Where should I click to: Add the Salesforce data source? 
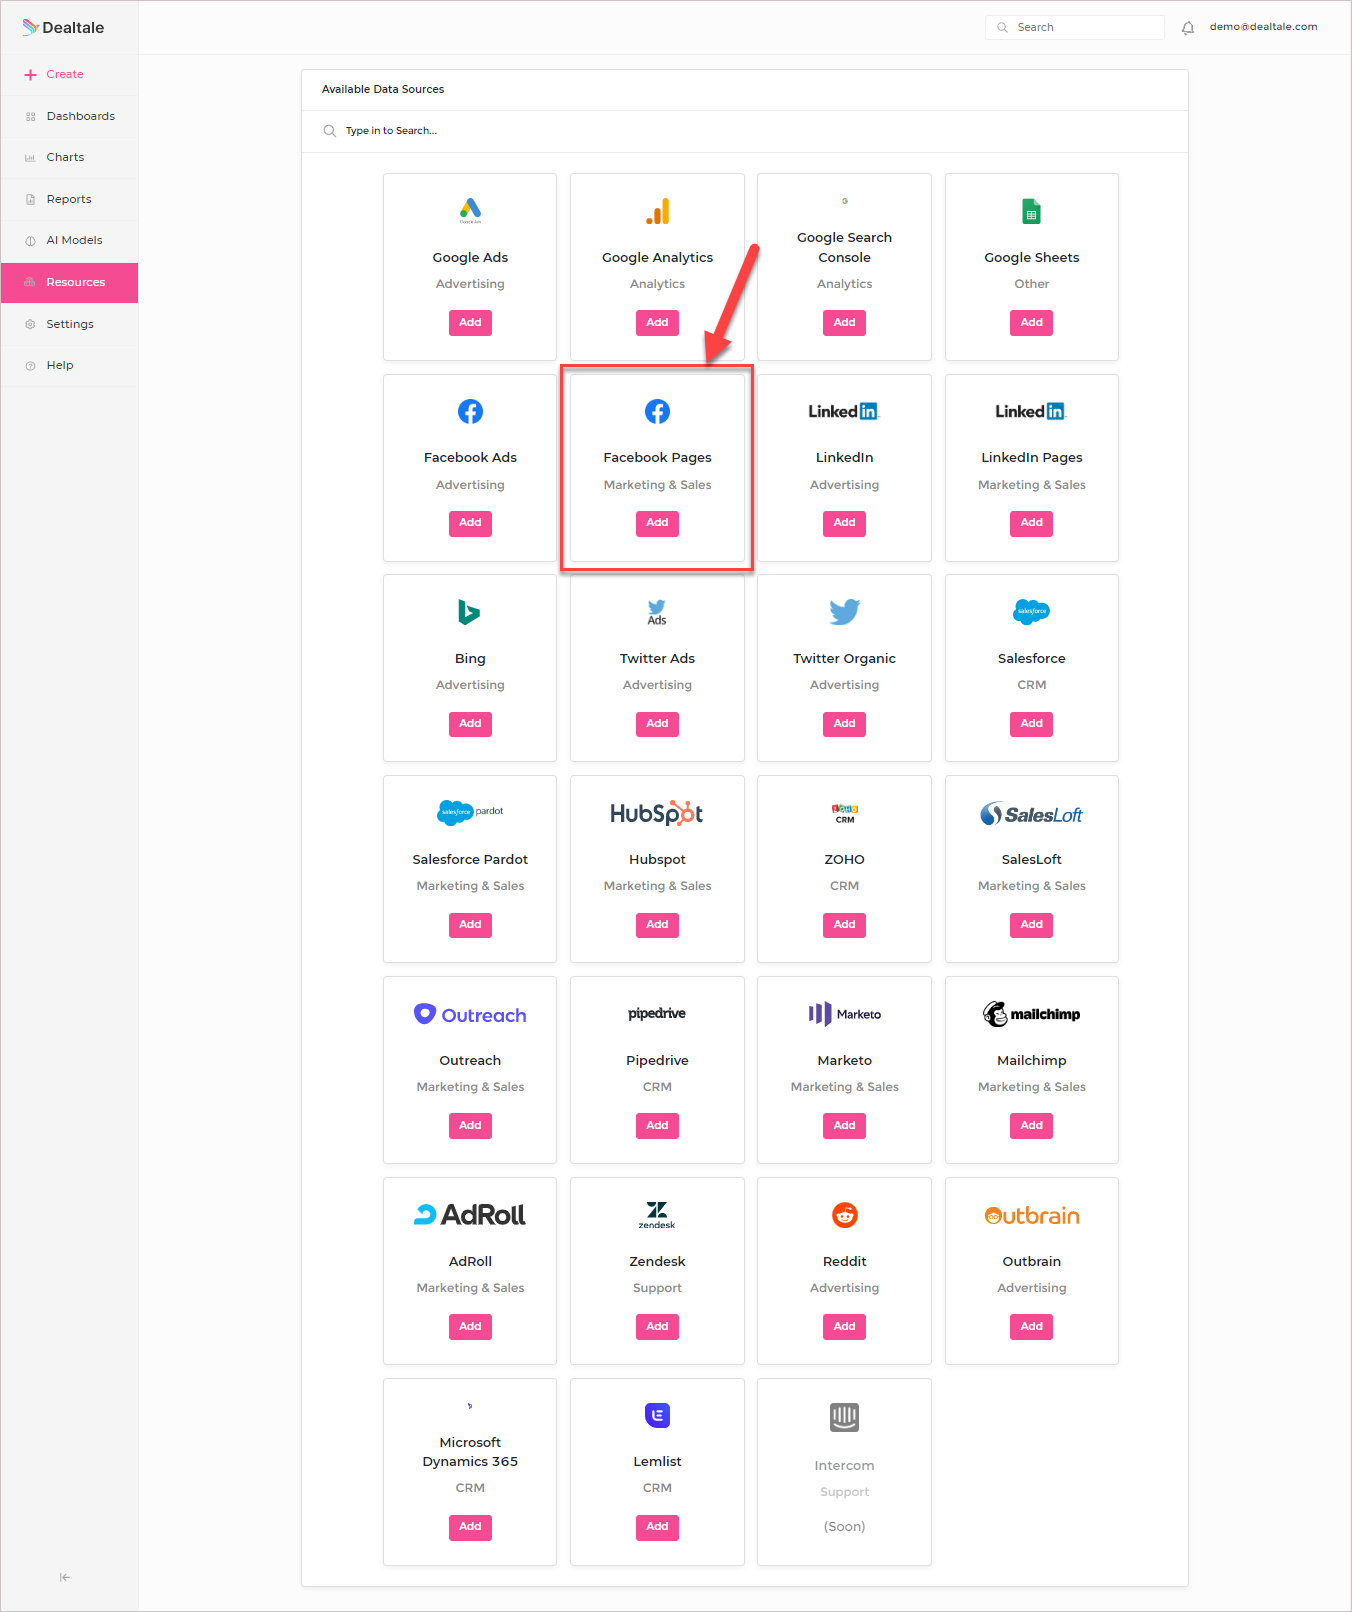coord(1031,724)
